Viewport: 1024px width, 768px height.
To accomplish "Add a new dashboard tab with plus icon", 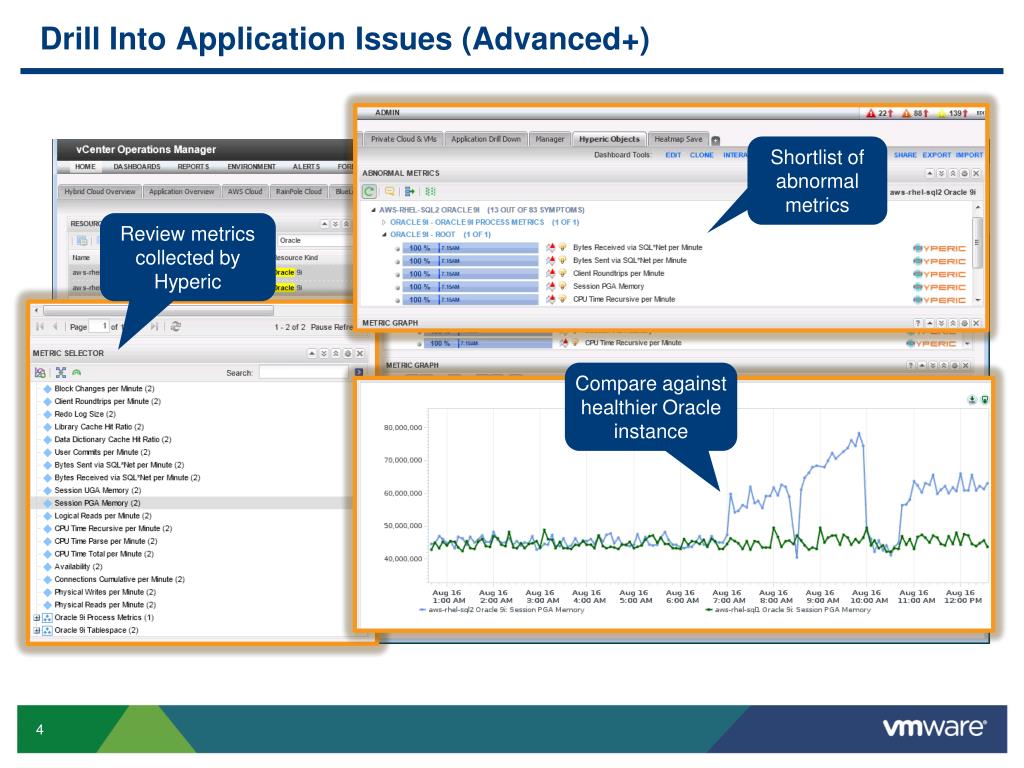I will tap(715, 140).
